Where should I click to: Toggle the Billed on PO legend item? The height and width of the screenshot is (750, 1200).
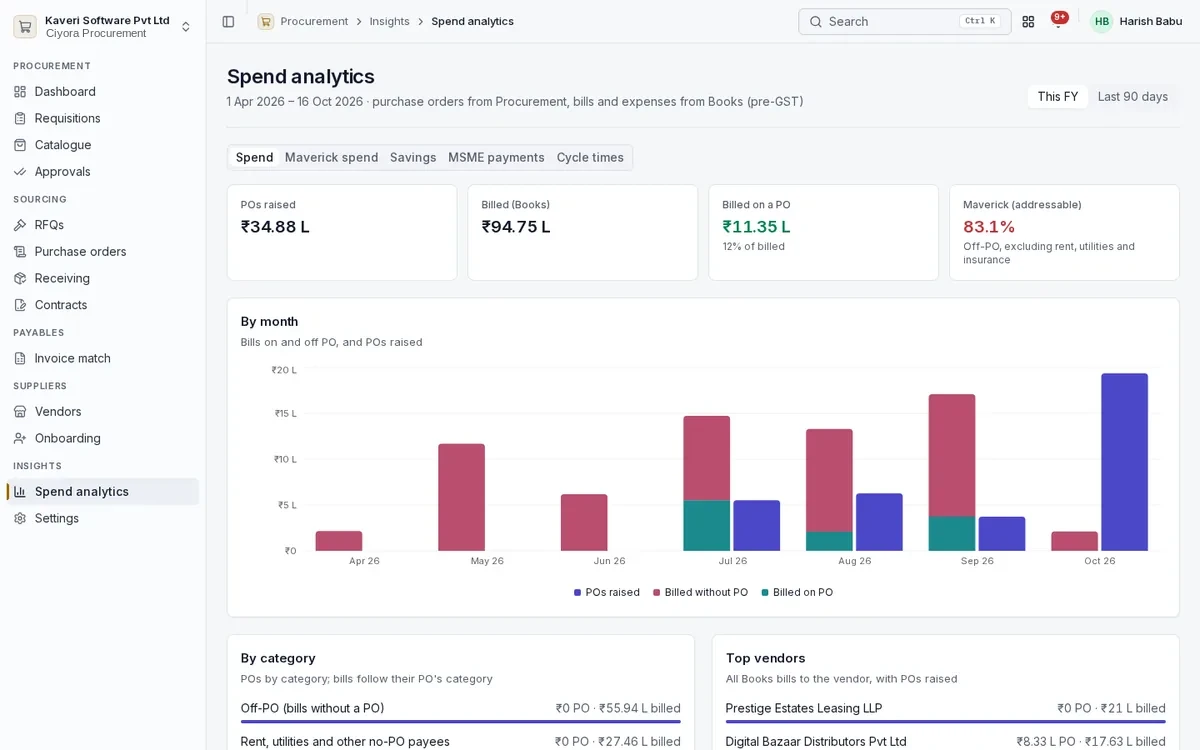(797, 593)
